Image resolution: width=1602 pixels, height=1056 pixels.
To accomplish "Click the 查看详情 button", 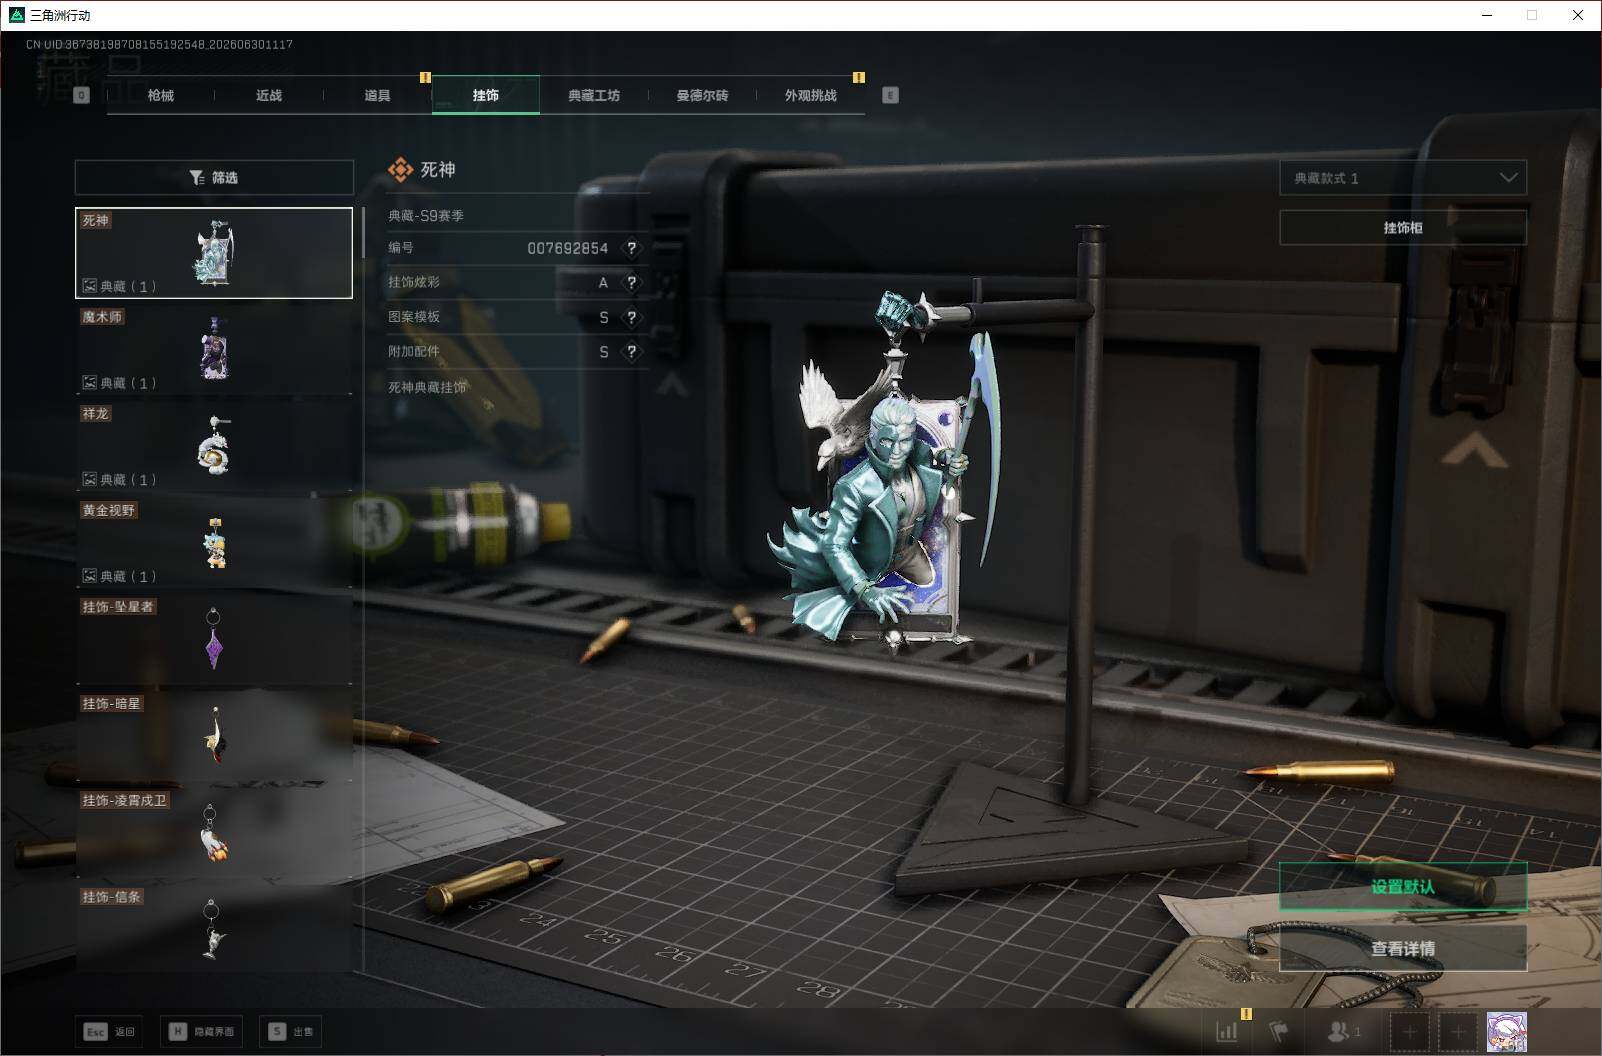I will (x=1403, y=948).
